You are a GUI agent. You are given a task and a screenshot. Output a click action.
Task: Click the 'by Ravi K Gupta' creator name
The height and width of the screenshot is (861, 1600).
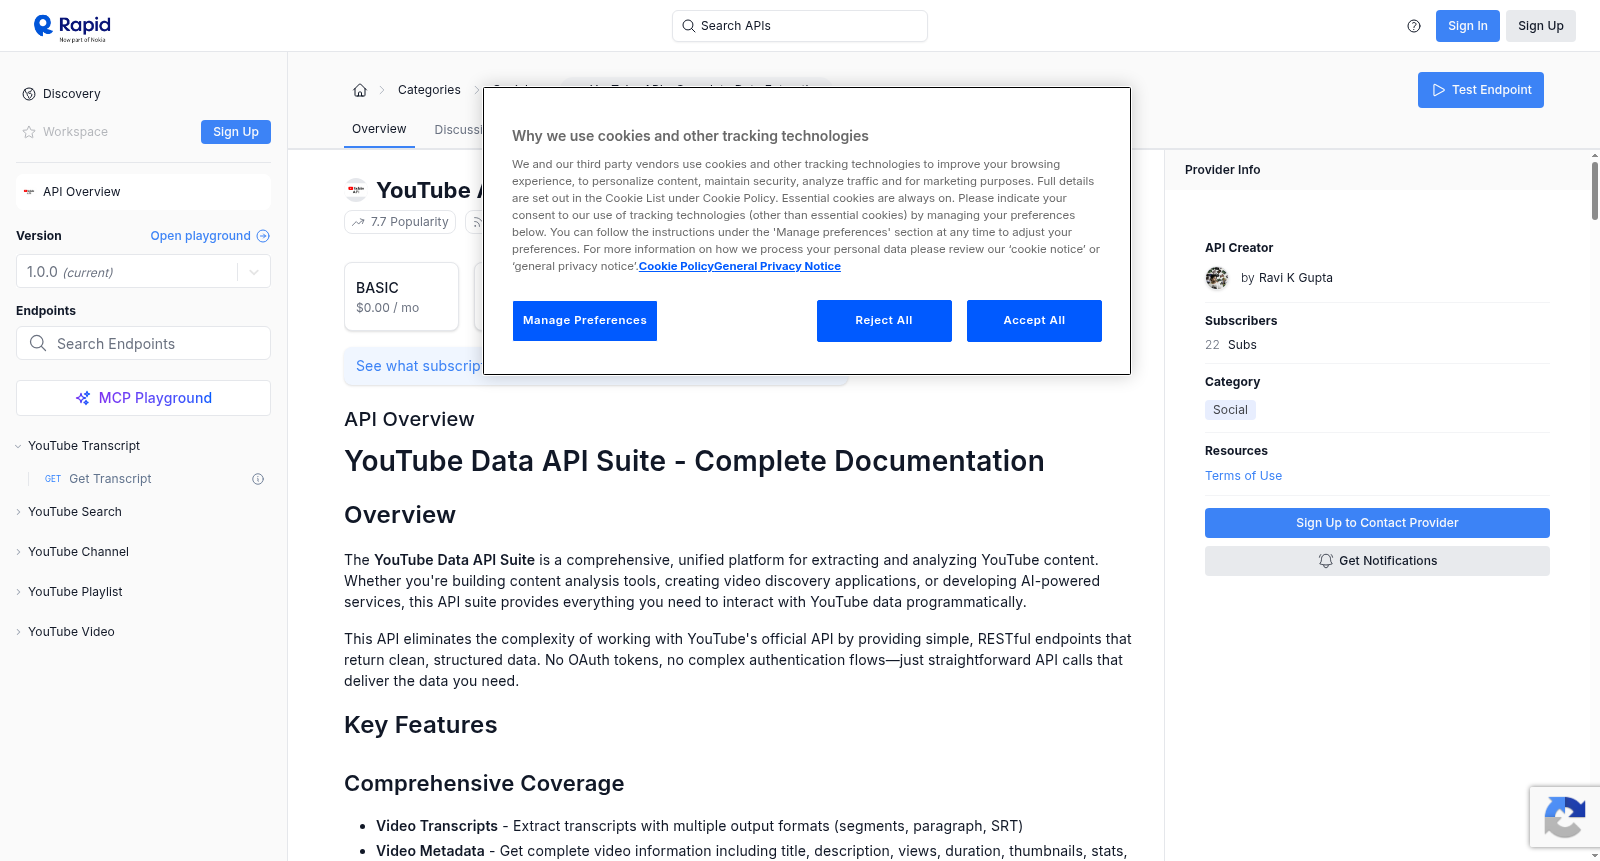(1286, 278)
